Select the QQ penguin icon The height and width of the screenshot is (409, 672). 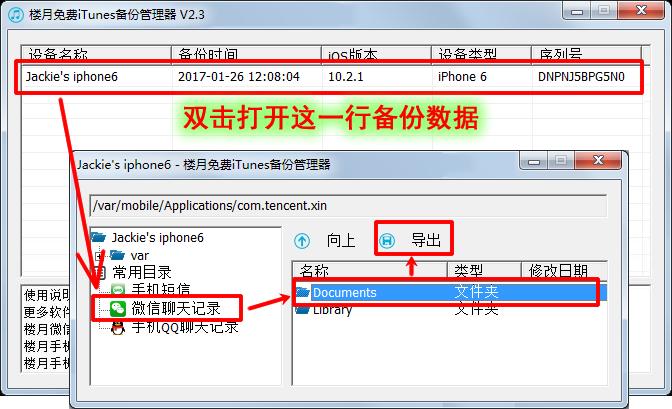(117, 328)
